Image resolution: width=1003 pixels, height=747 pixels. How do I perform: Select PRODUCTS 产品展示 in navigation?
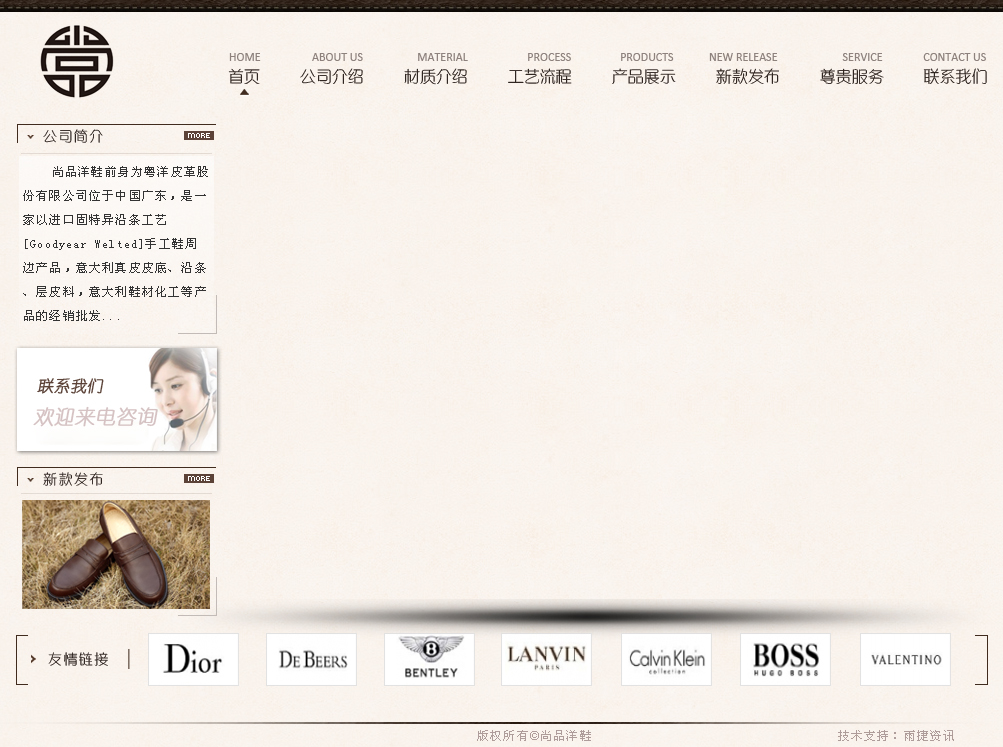click(x=644, y=69)
